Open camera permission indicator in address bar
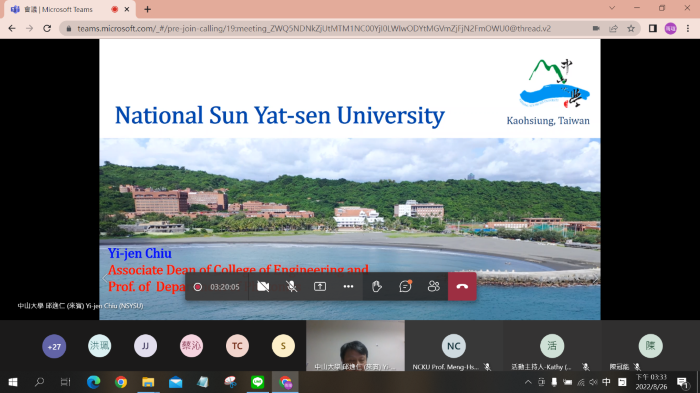Screen dimensions: 700x393 click(596, 28)
